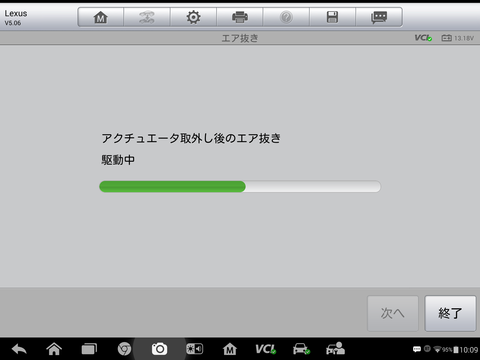
Task: Tap the Lexus V5.06 label
Action: point(16,18)
